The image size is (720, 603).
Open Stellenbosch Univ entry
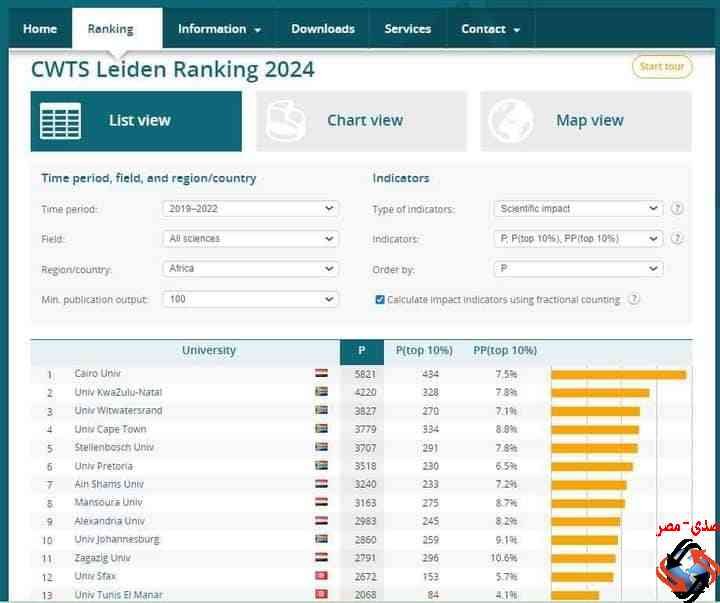[114, 447]
